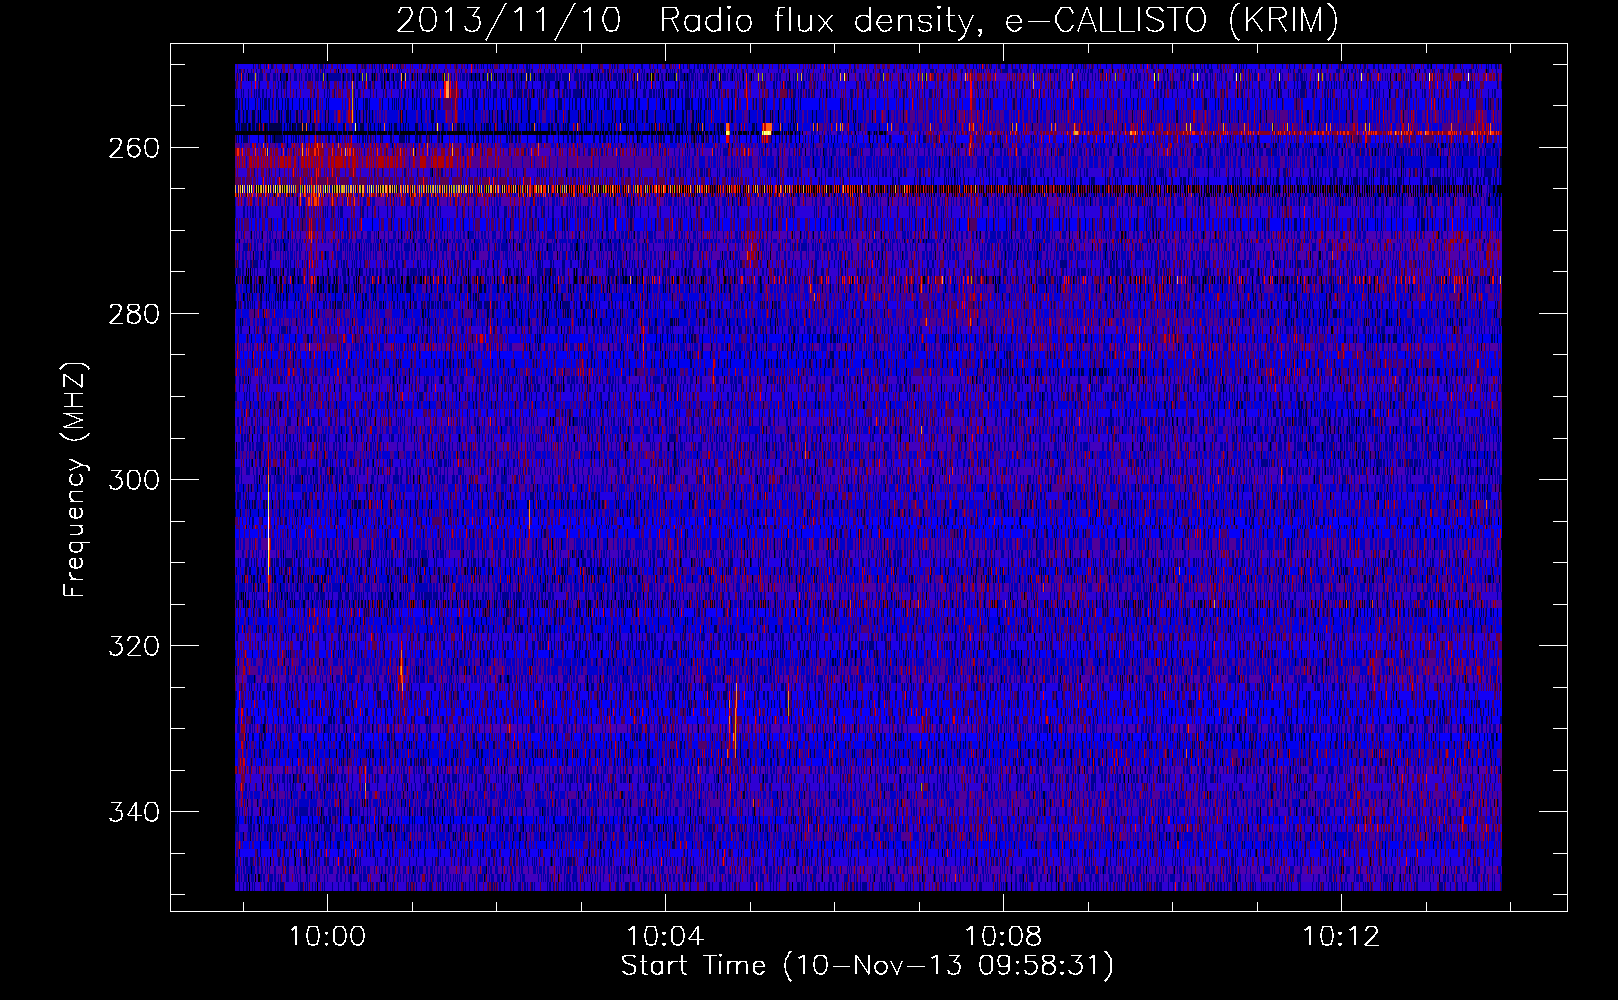The width and height of the screenshot is (1618, 1000).
Task: Click the plot title 'Radio flux density, e-CALLISTO (KRIM)'
Action: 999,20
